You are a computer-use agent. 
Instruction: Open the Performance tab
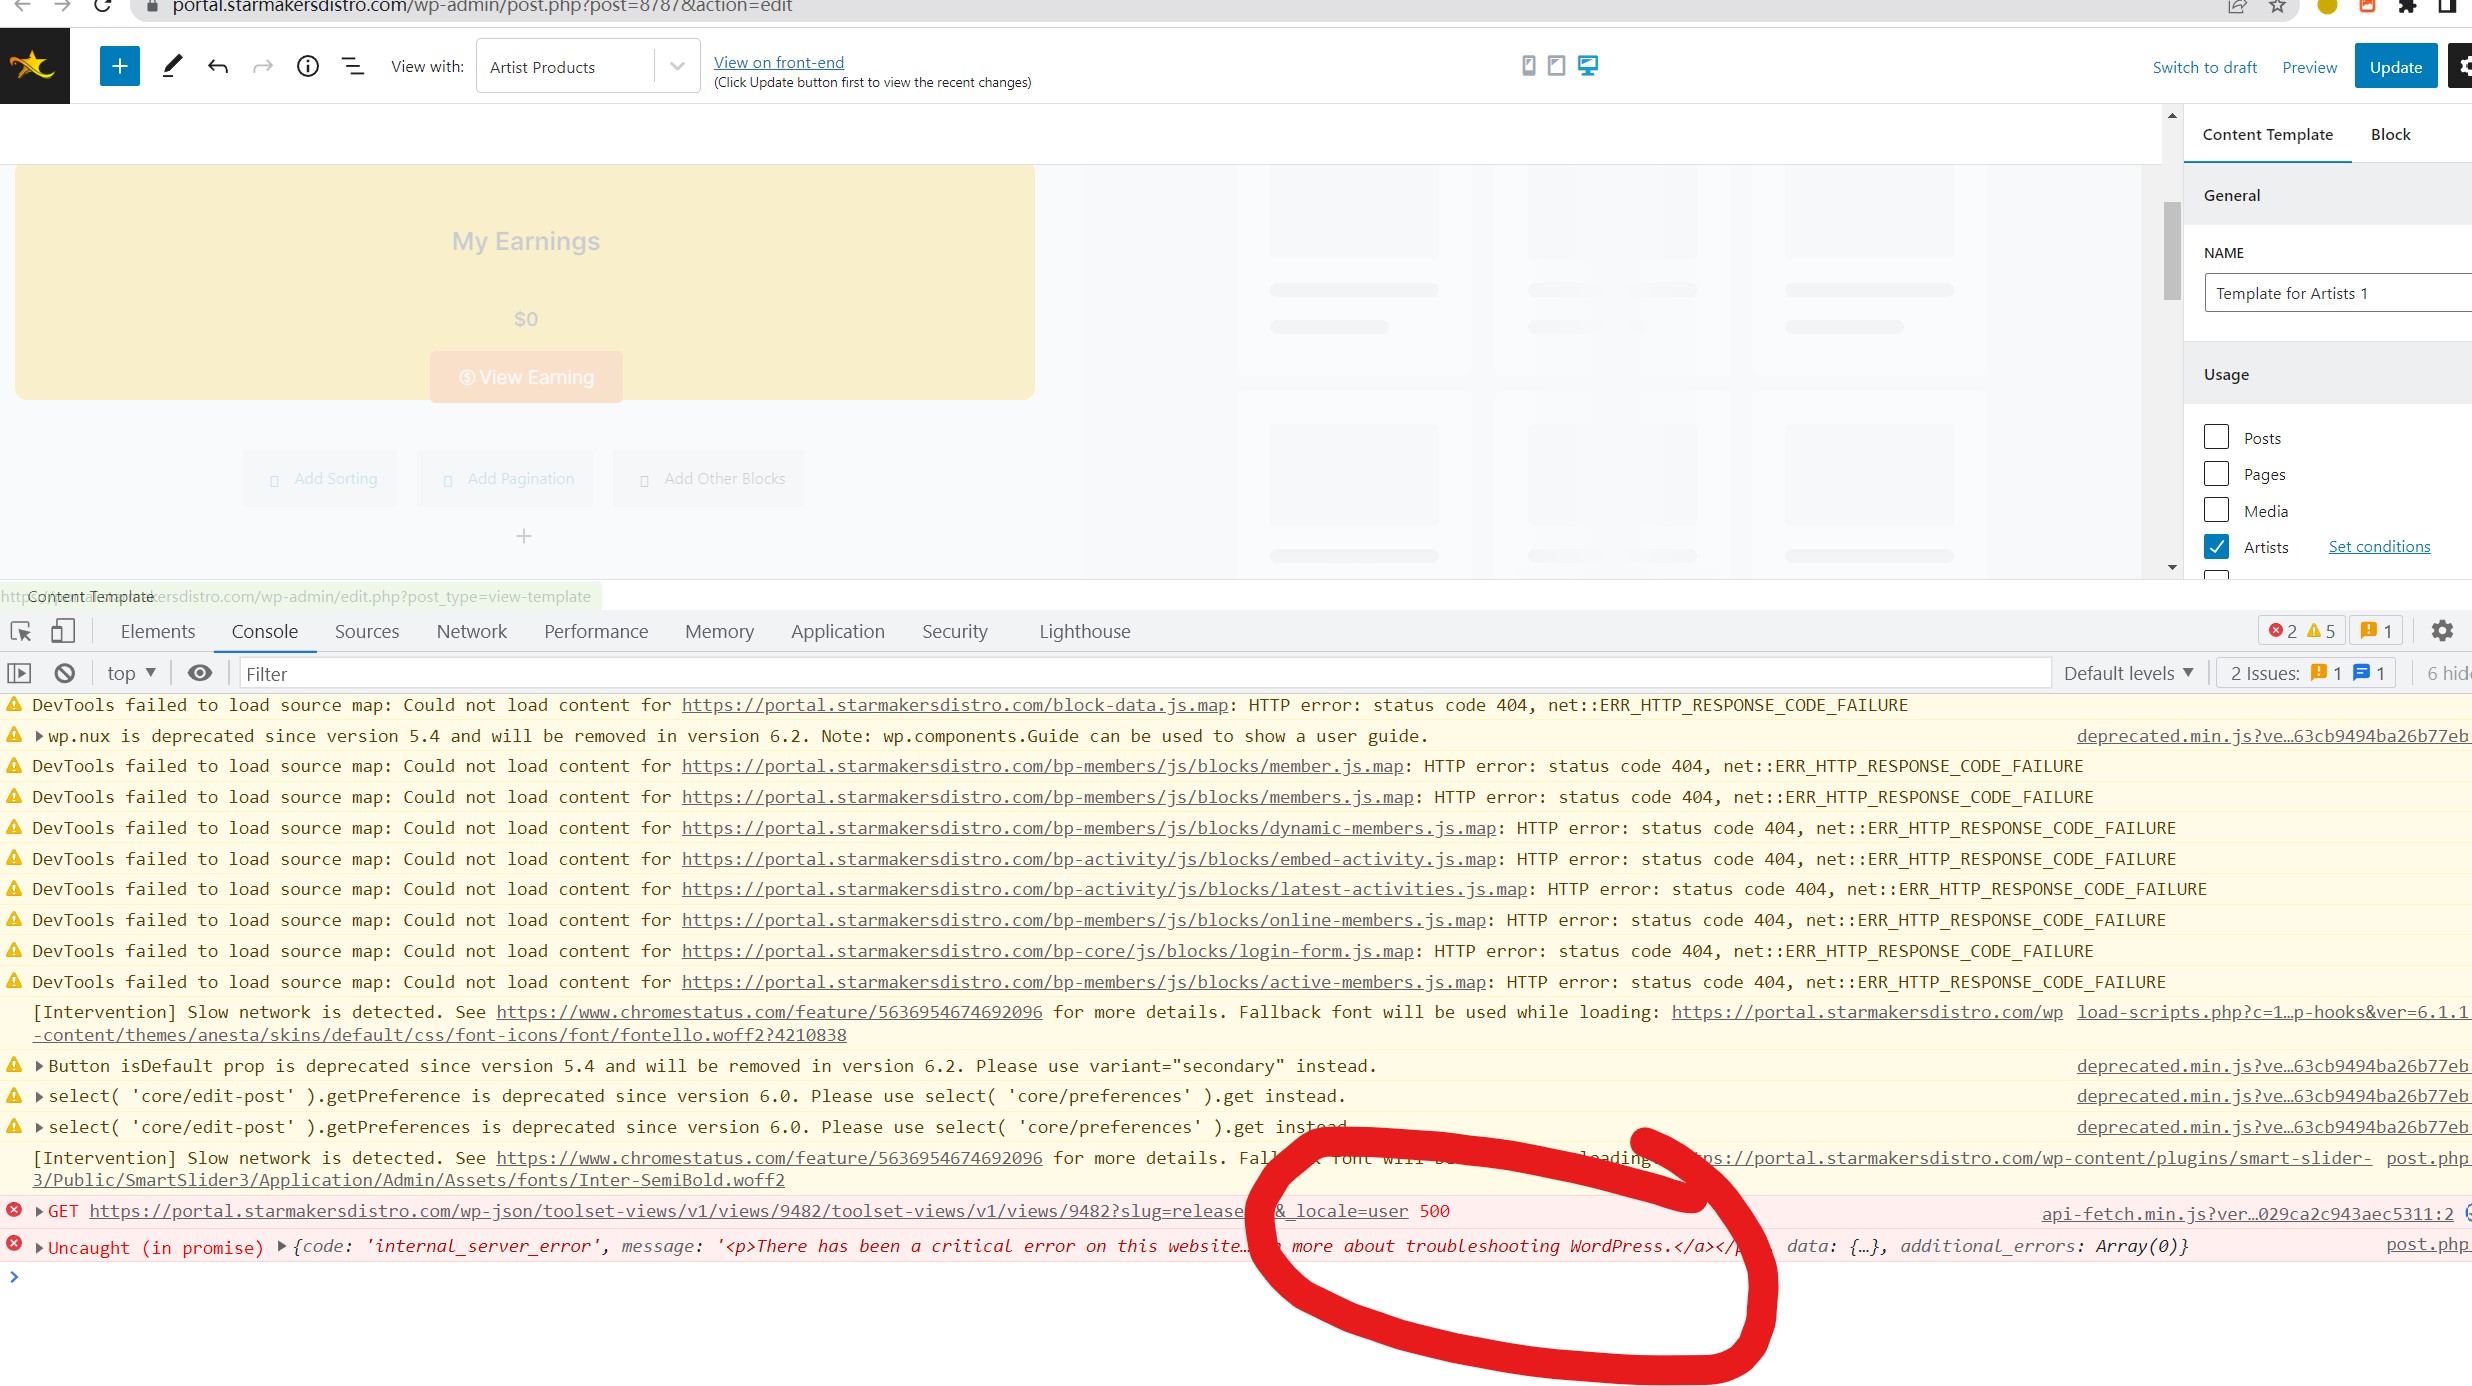coord(596,631)
